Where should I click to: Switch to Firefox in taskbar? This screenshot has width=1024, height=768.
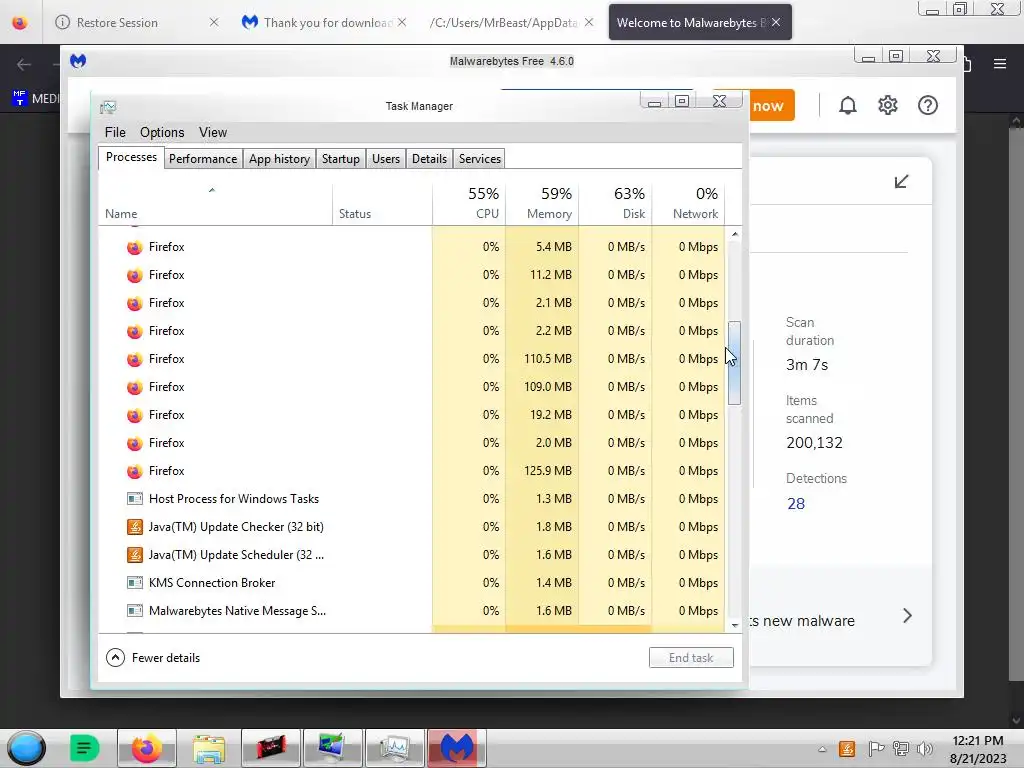pyautogui.click(x=146, y=748)
